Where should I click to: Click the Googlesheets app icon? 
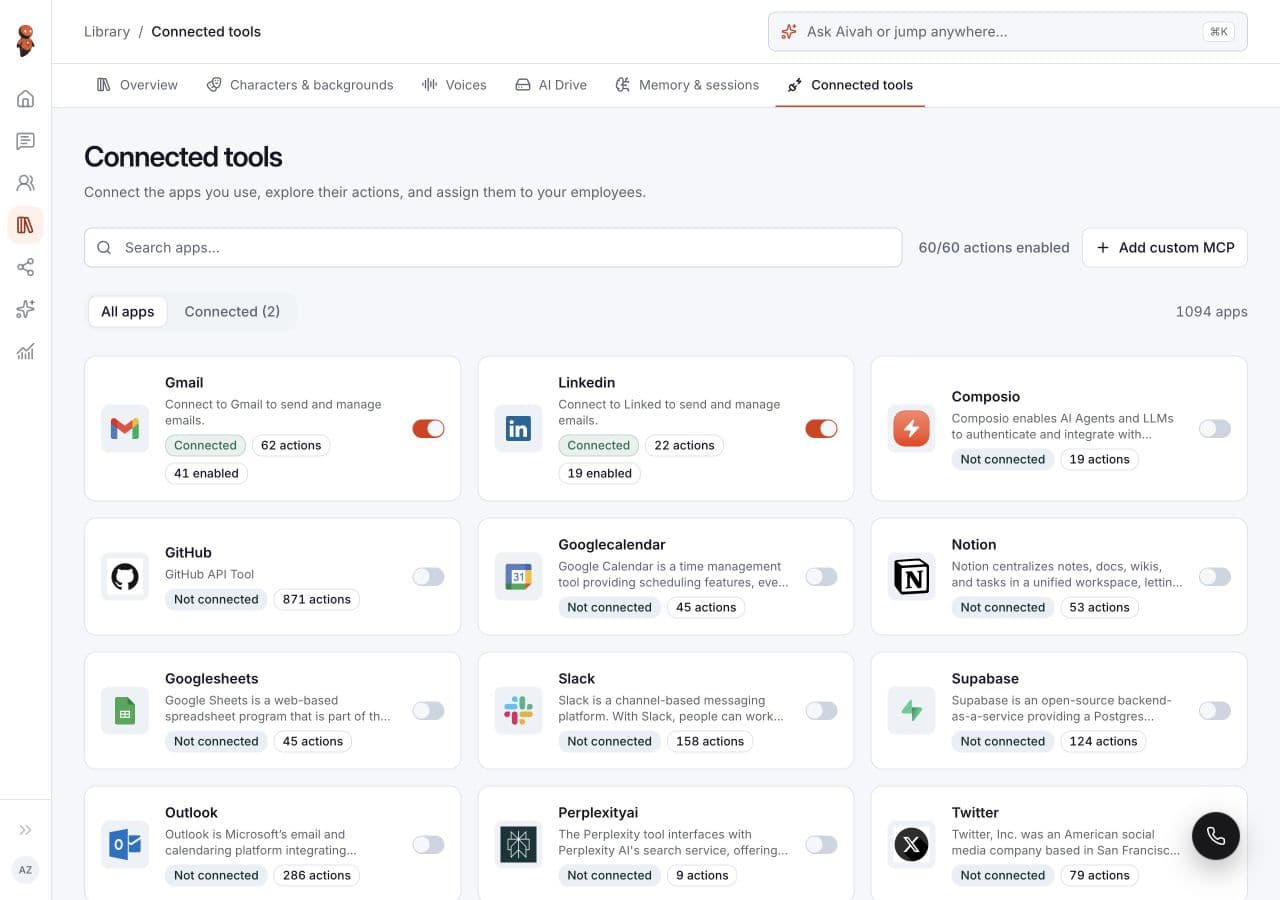point(125,711)
